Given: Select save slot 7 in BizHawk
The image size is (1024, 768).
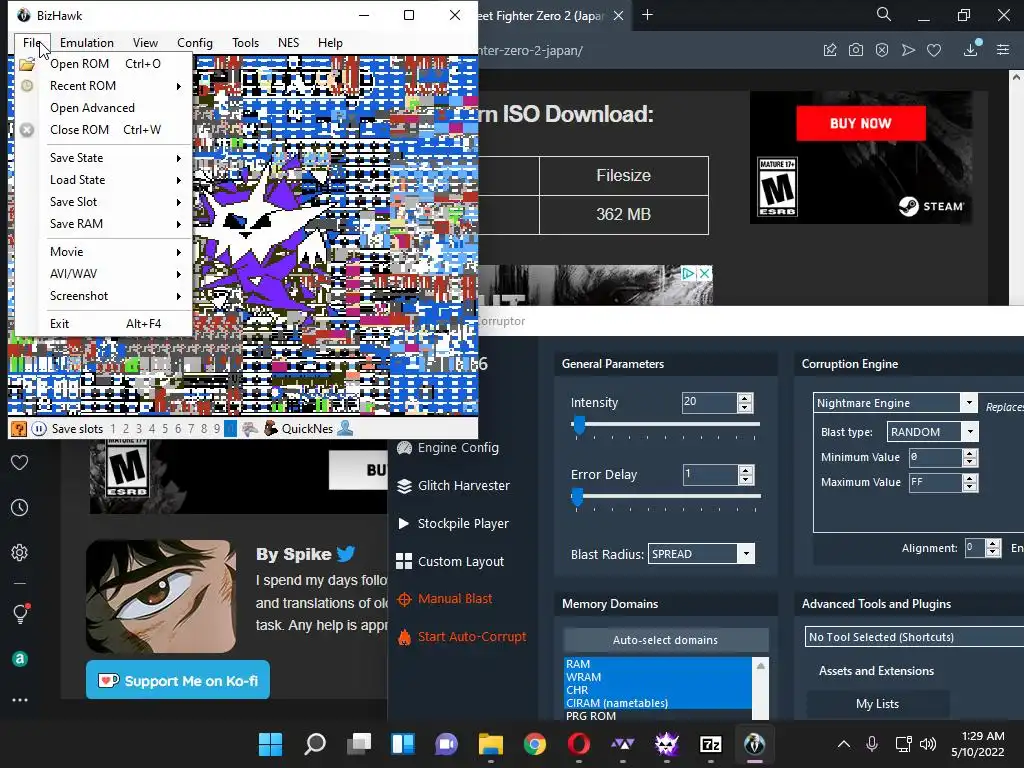Looking at the screenshot, I should pos(191,429).
